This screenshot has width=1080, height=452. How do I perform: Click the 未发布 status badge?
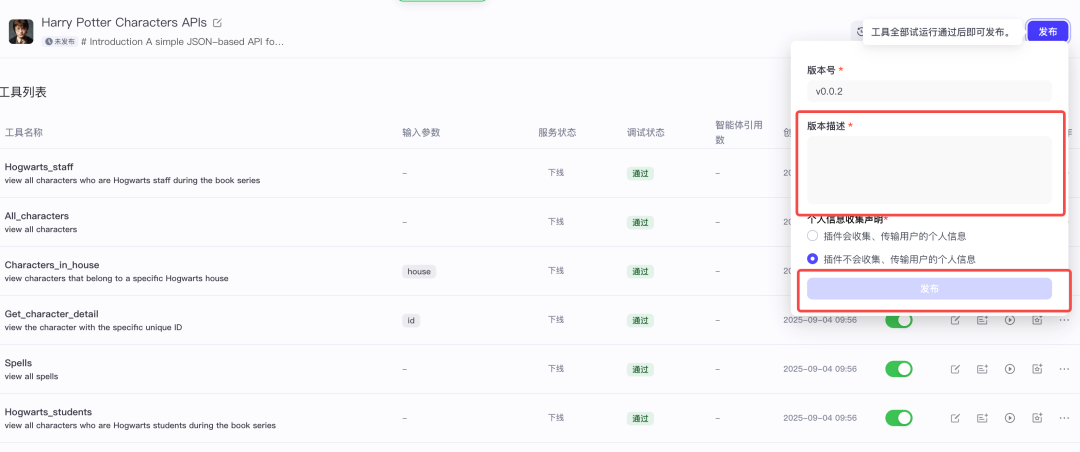click(60, 41)
